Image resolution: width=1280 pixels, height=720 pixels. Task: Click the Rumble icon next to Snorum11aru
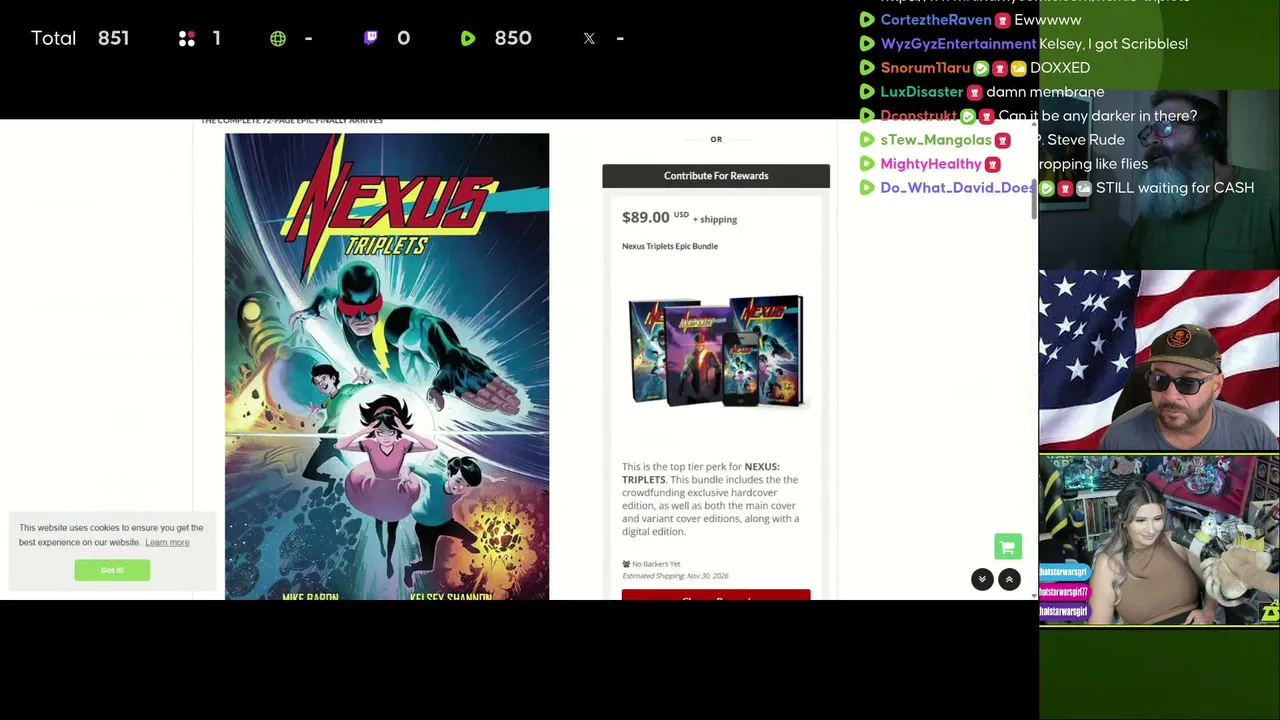[867, 68]
